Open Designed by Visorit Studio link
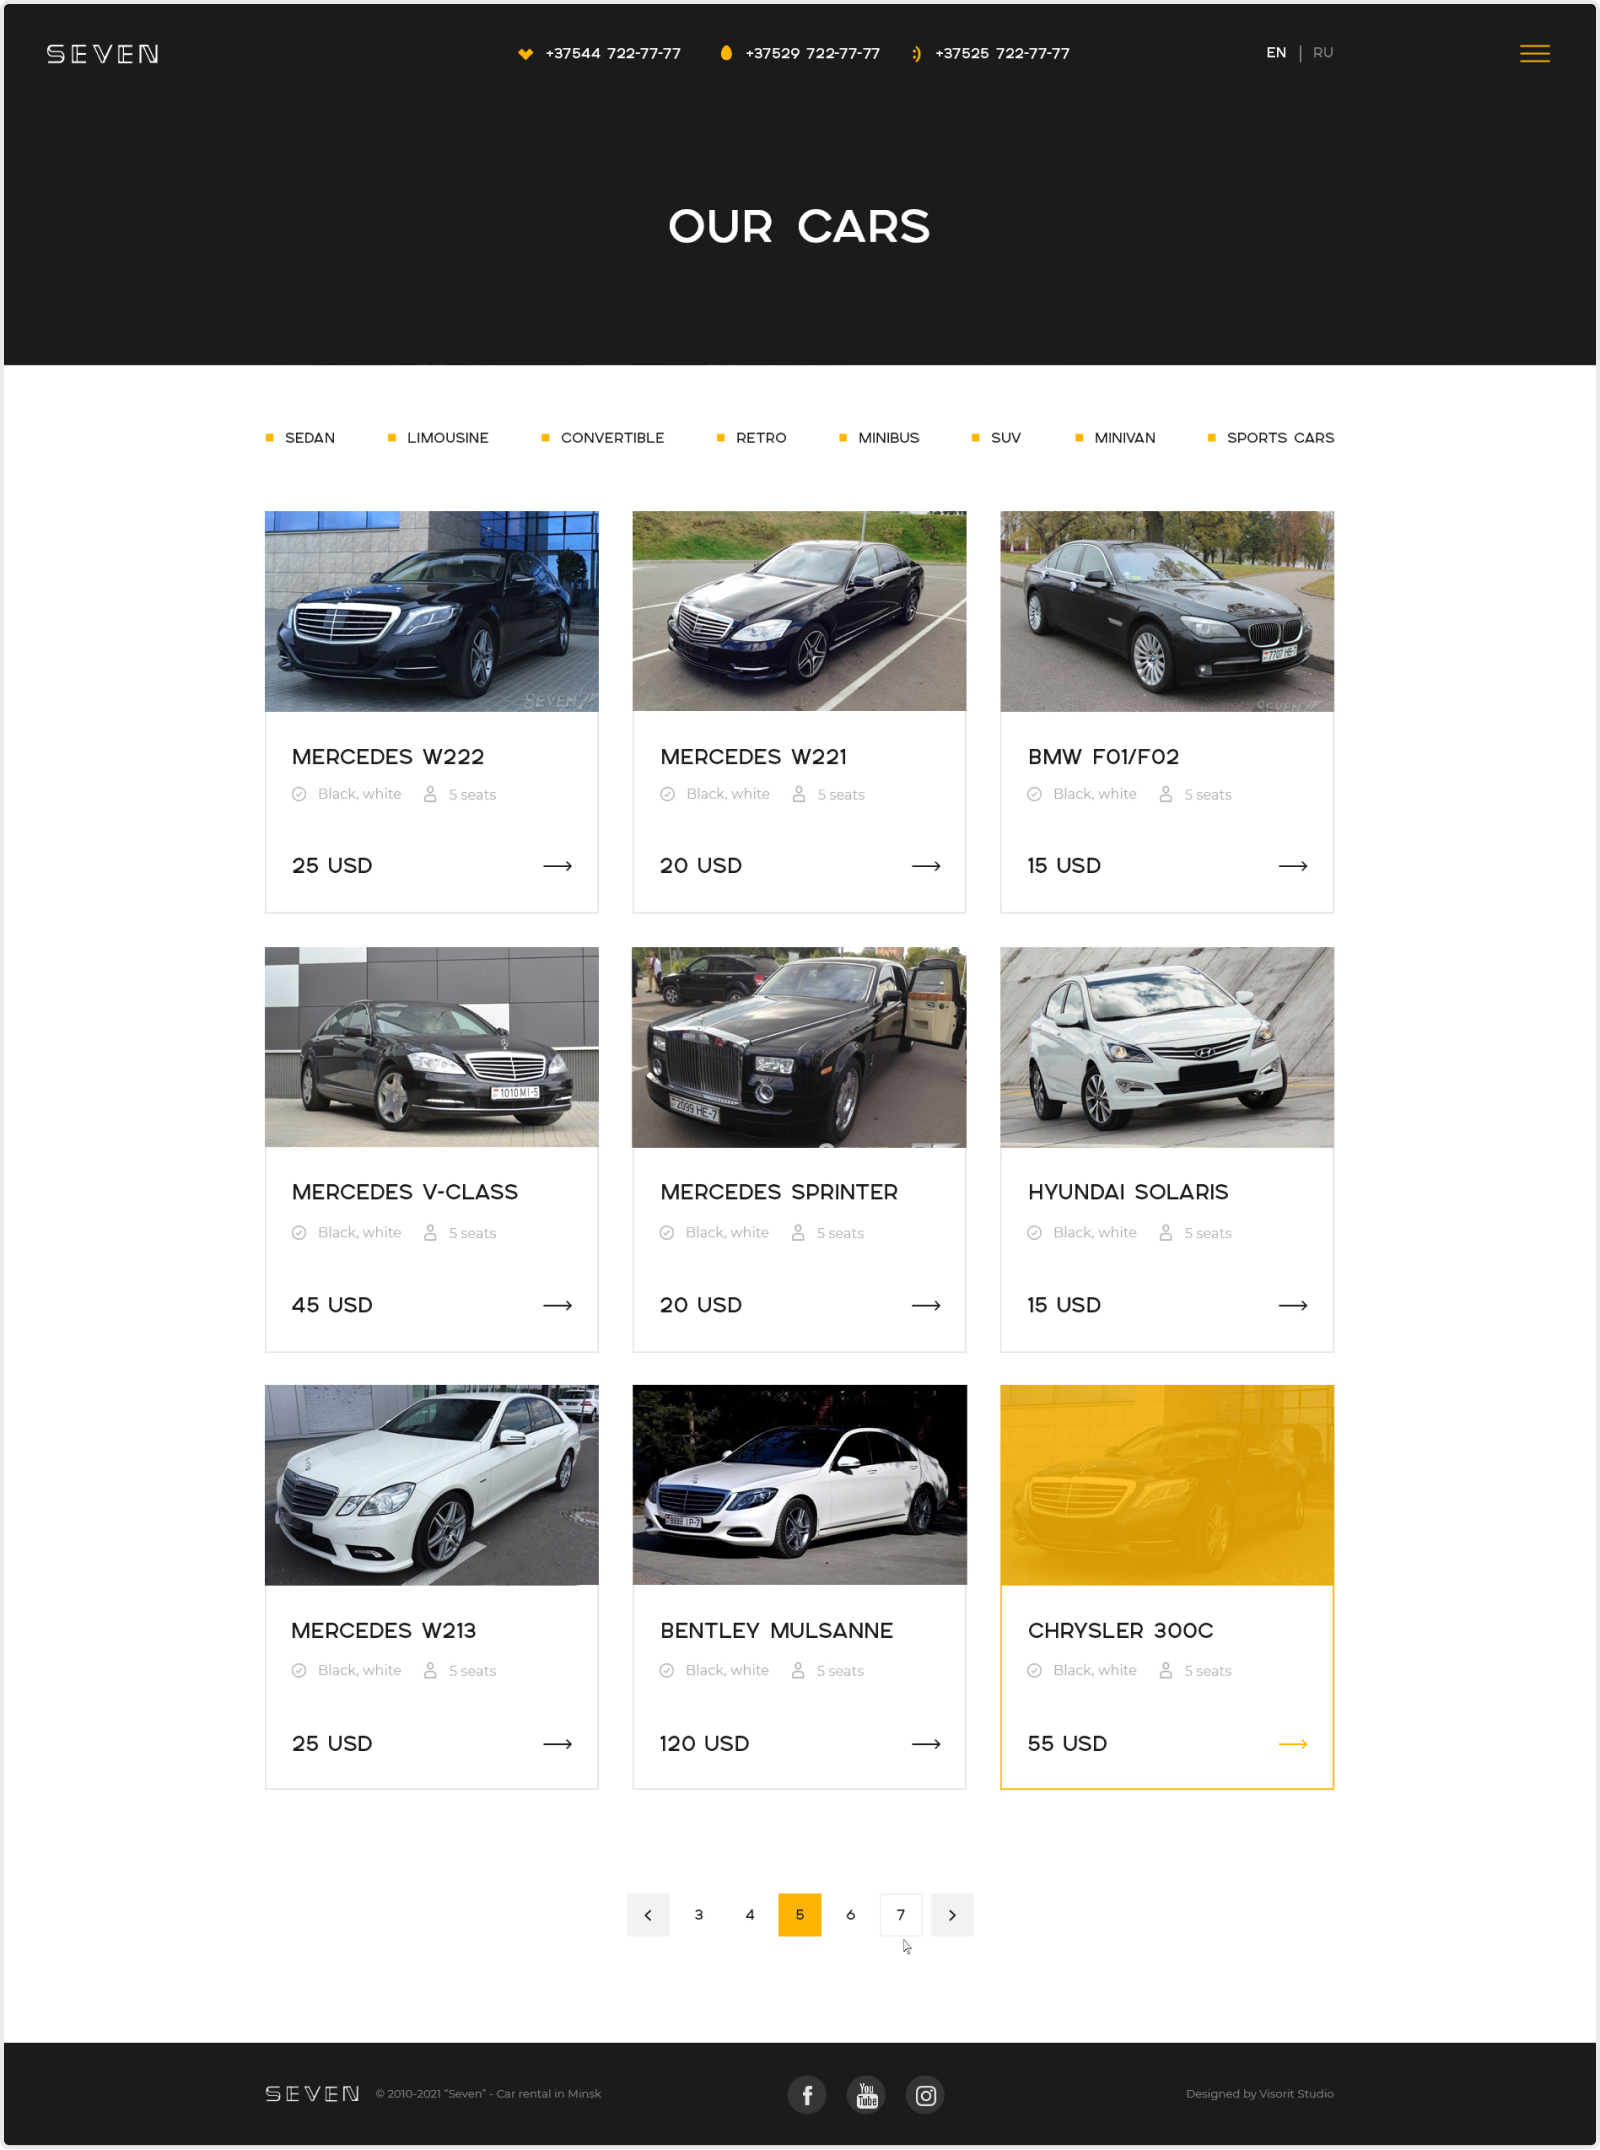 tap(1260, 2094)
